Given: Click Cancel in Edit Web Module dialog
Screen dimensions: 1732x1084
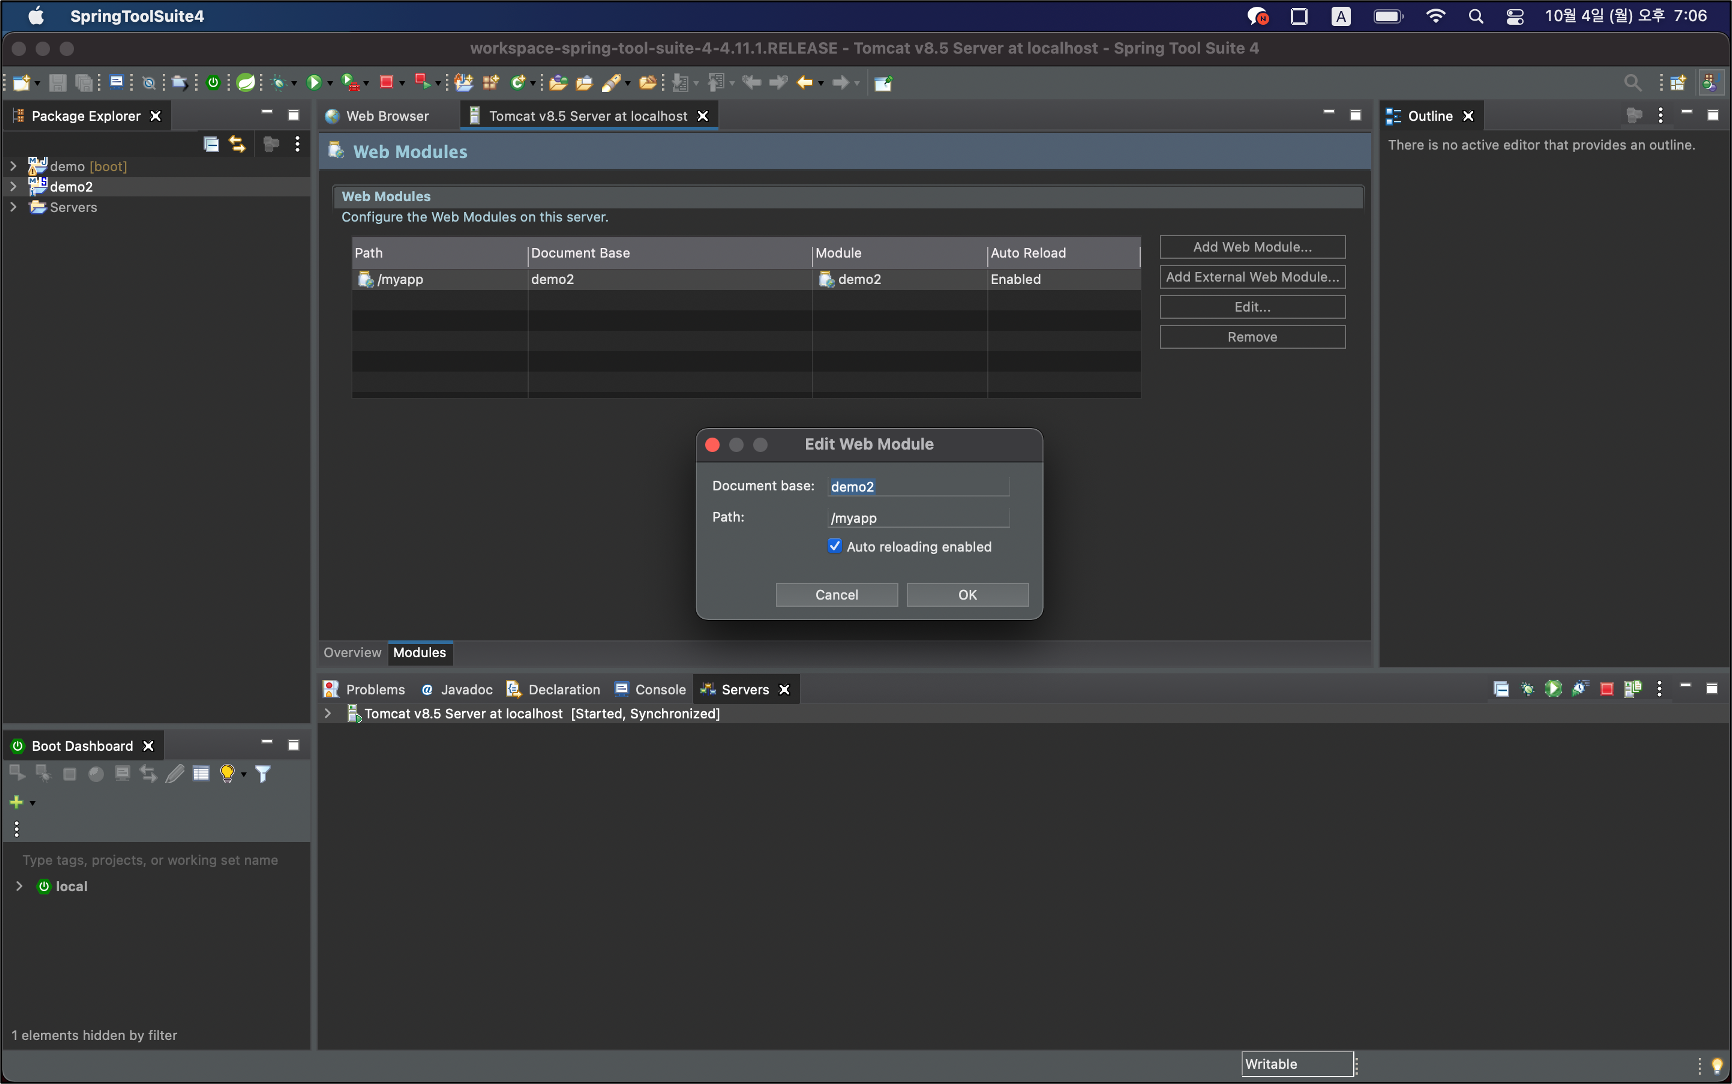Looking at the screenshot, I should tap(837, 595).
